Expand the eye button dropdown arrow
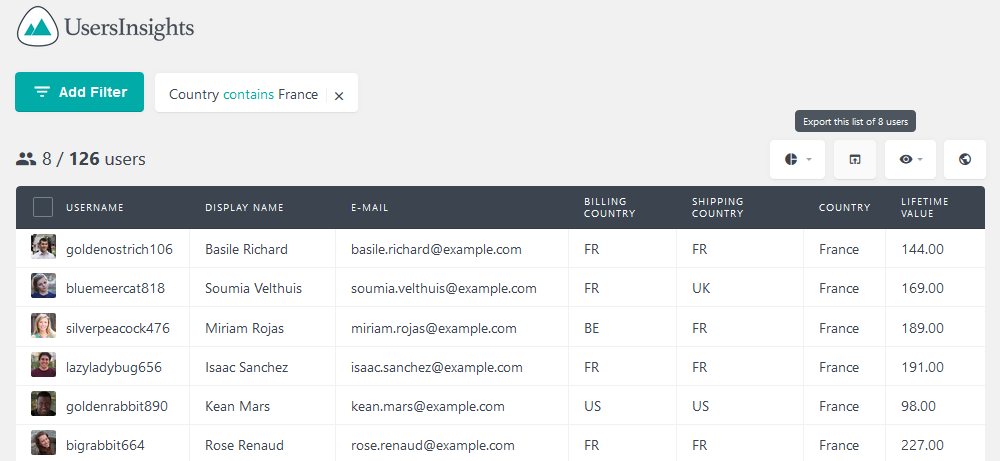The height and width of the screenshot is (461, 1000). (920, 159)
